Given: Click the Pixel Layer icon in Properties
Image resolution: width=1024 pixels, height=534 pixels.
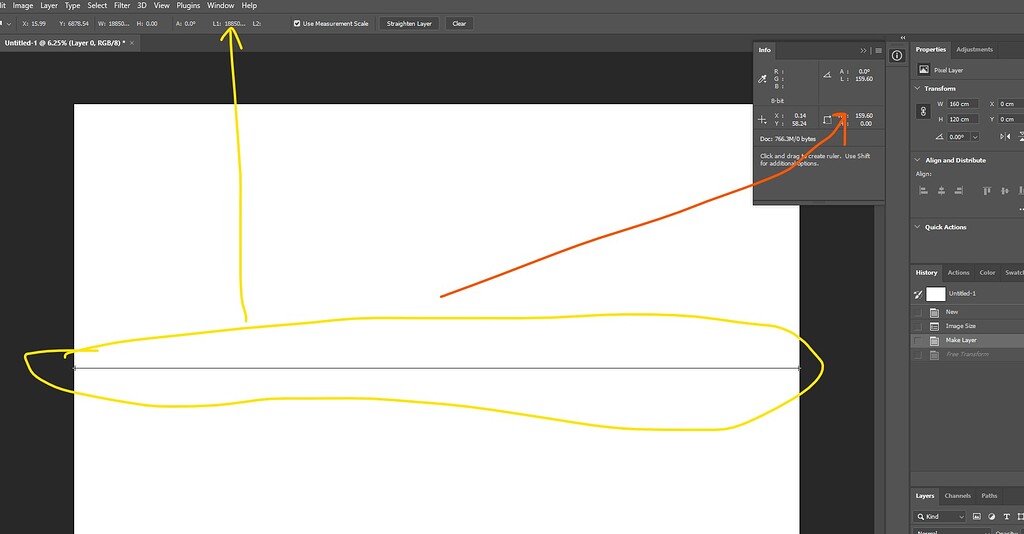Looking at the screenshot, I should (923, 69).
